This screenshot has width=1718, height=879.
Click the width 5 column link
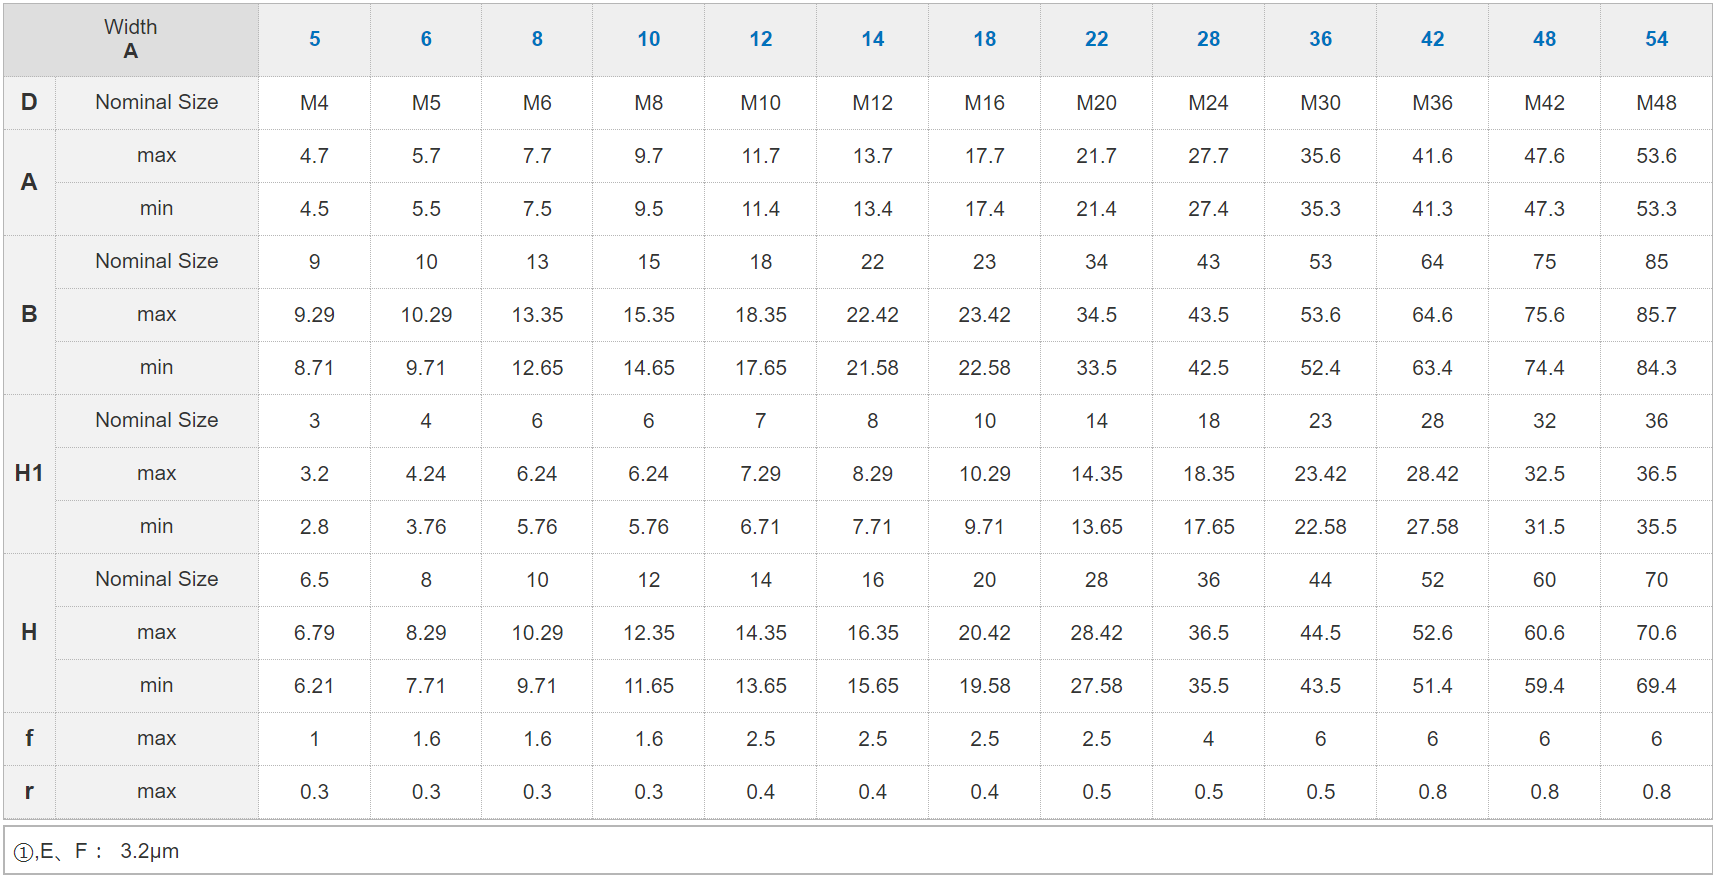point(314,39)
